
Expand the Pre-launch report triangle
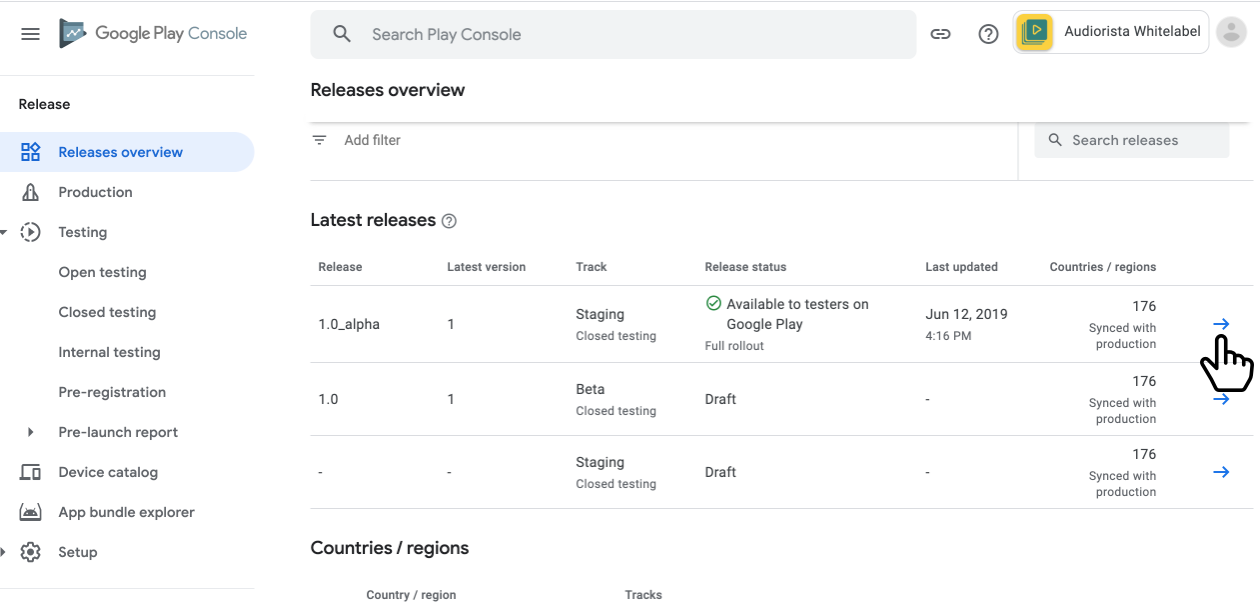coord(30,432)
